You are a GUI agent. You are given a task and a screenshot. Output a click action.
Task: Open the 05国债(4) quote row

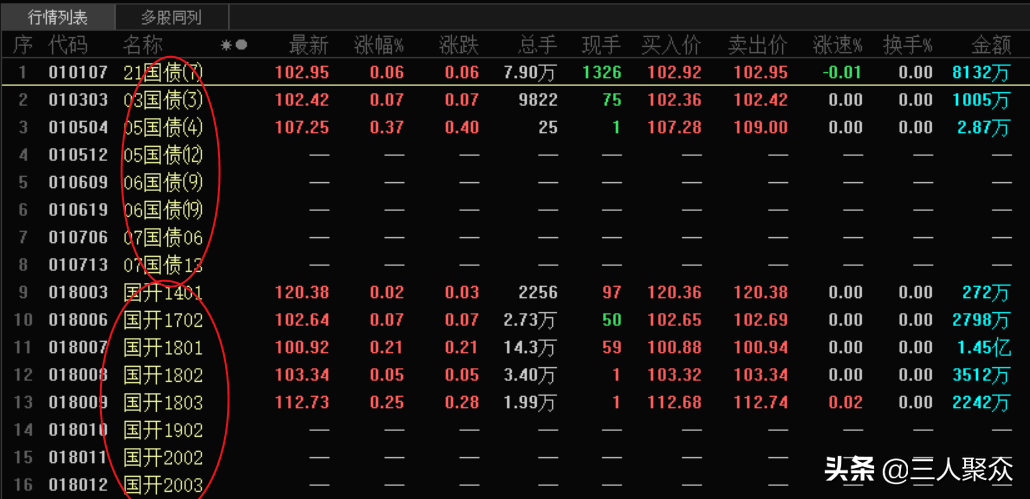[x=162, y=128]
